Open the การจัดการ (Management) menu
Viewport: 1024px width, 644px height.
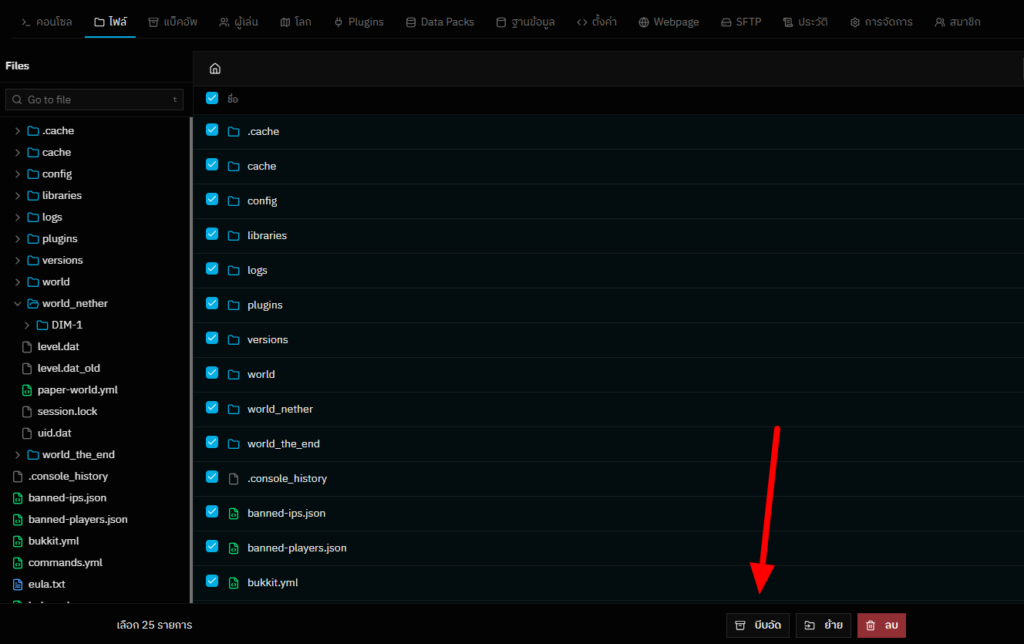(881, 20)
